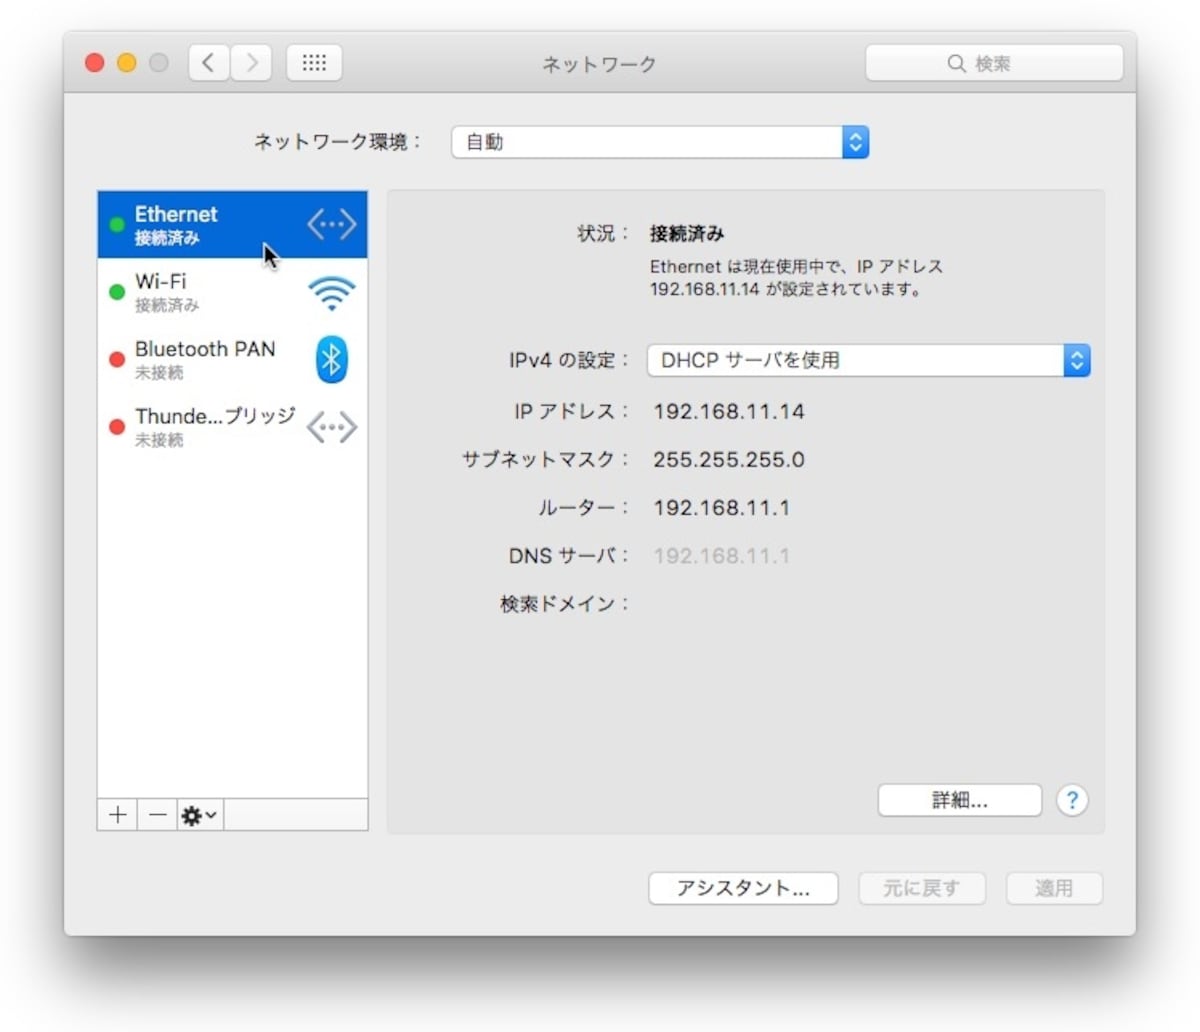Click the green status dot beside Wi-Fi
The image size is (1200, 1032).
[117, 292]
